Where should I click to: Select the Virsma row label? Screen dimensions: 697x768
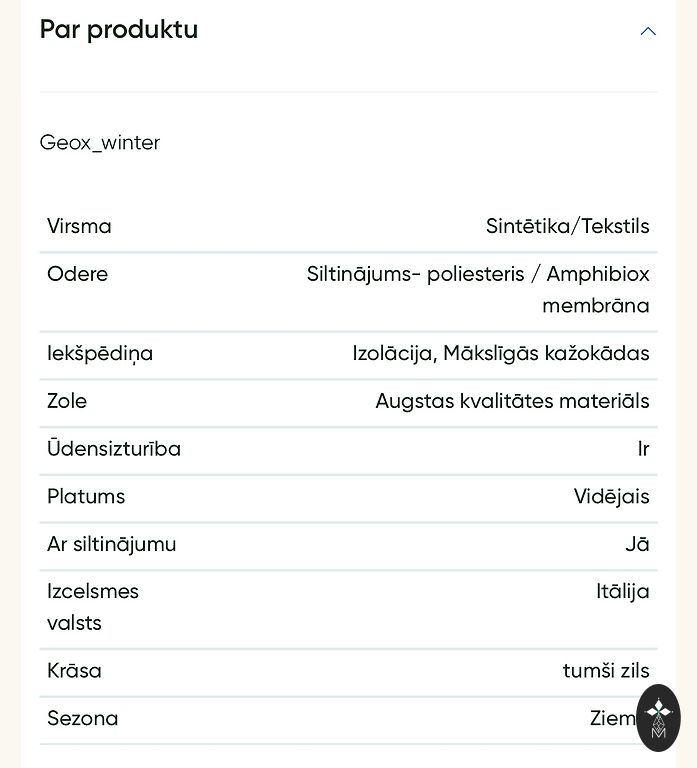tap(79, 226)
